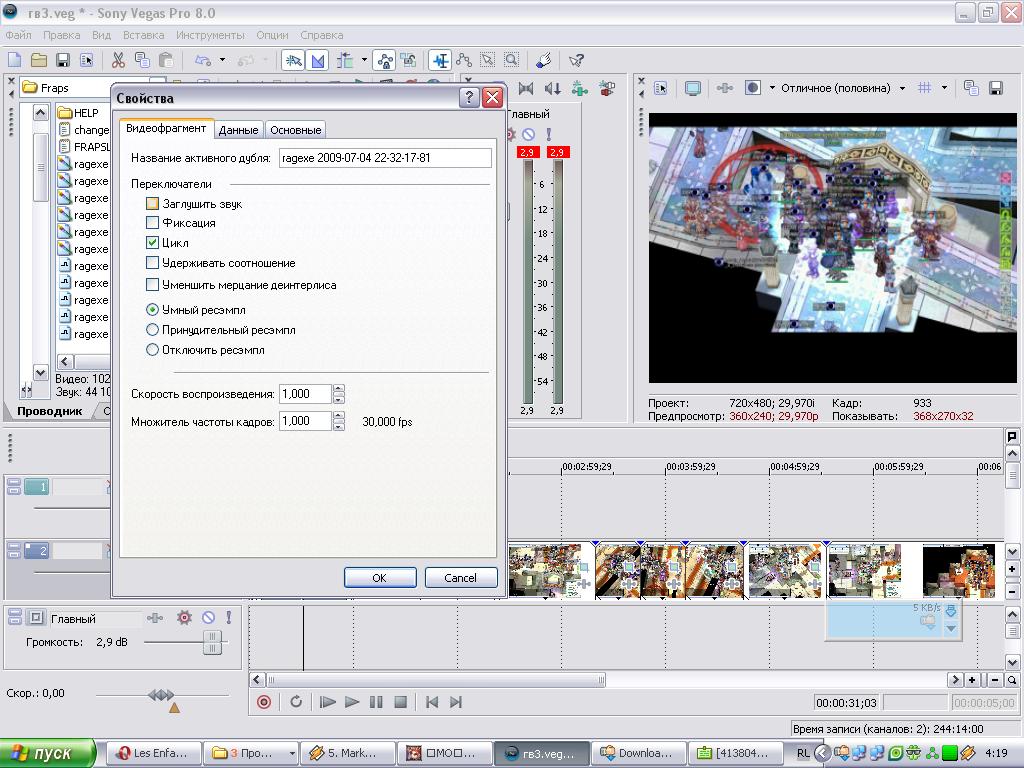This screenshot has height=768, width=1024.
Task: Click the Громкость volume slider handle
Action: (x=212, y=642)
